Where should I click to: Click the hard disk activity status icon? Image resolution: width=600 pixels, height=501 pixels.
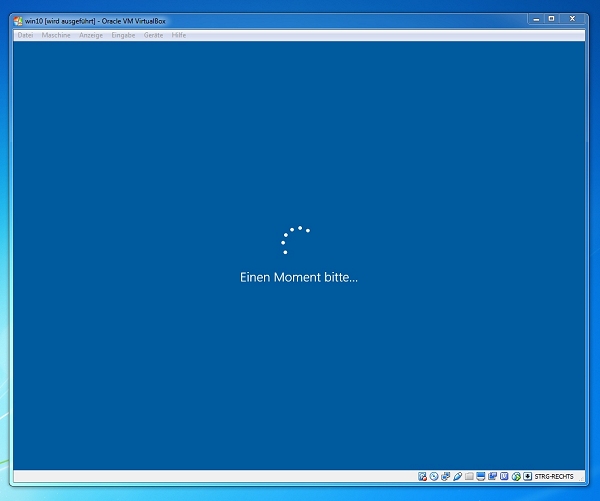tap(422, 477)
